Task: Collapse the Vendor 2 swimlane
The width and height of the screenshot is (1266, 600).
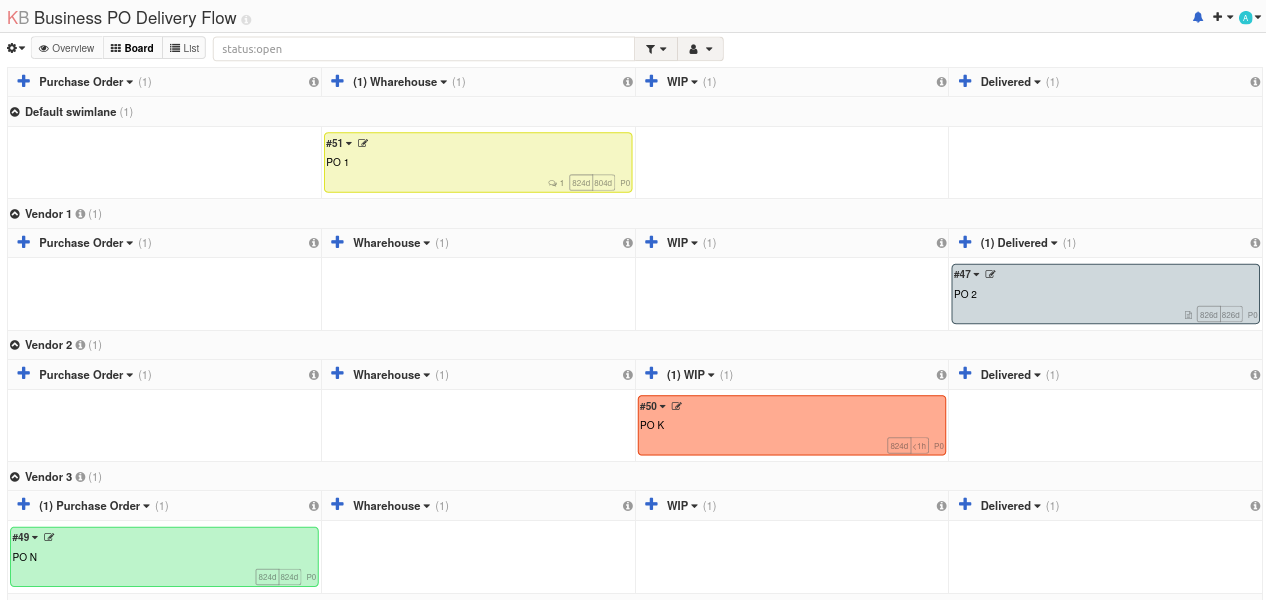Action: pos(15,345)
